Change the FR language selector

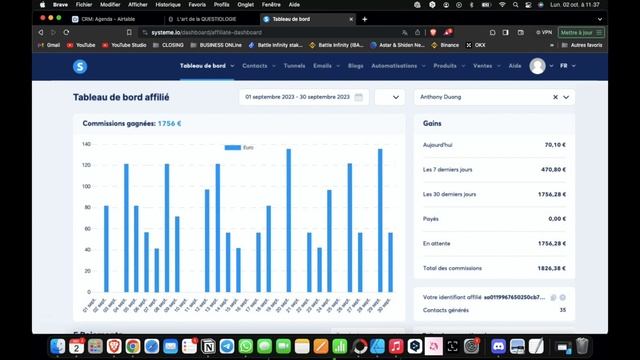pyautogui.click(x=568, y=66)
